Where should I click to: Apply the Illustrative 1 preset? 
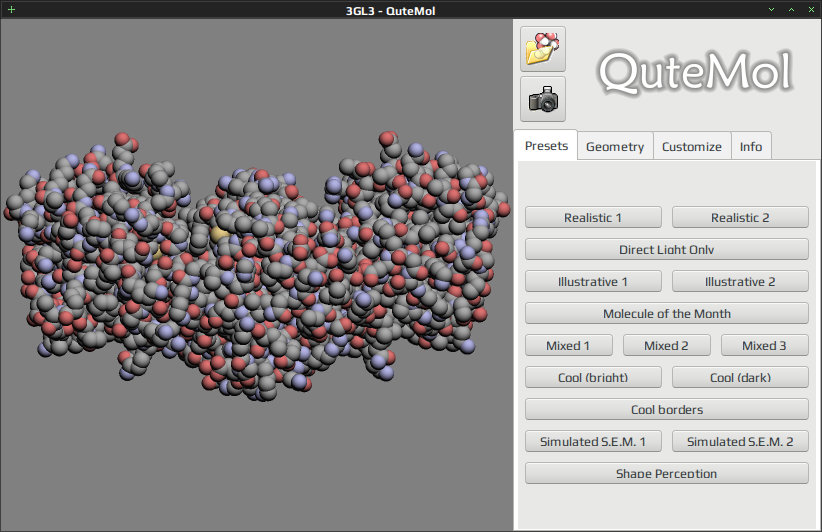tap(593, 281)
